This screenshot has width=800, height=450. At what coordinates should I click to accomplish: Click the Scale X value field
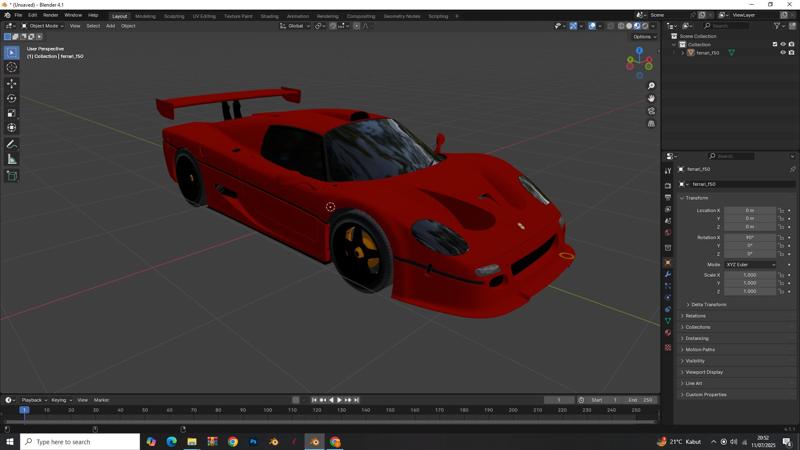pos(750,275)
